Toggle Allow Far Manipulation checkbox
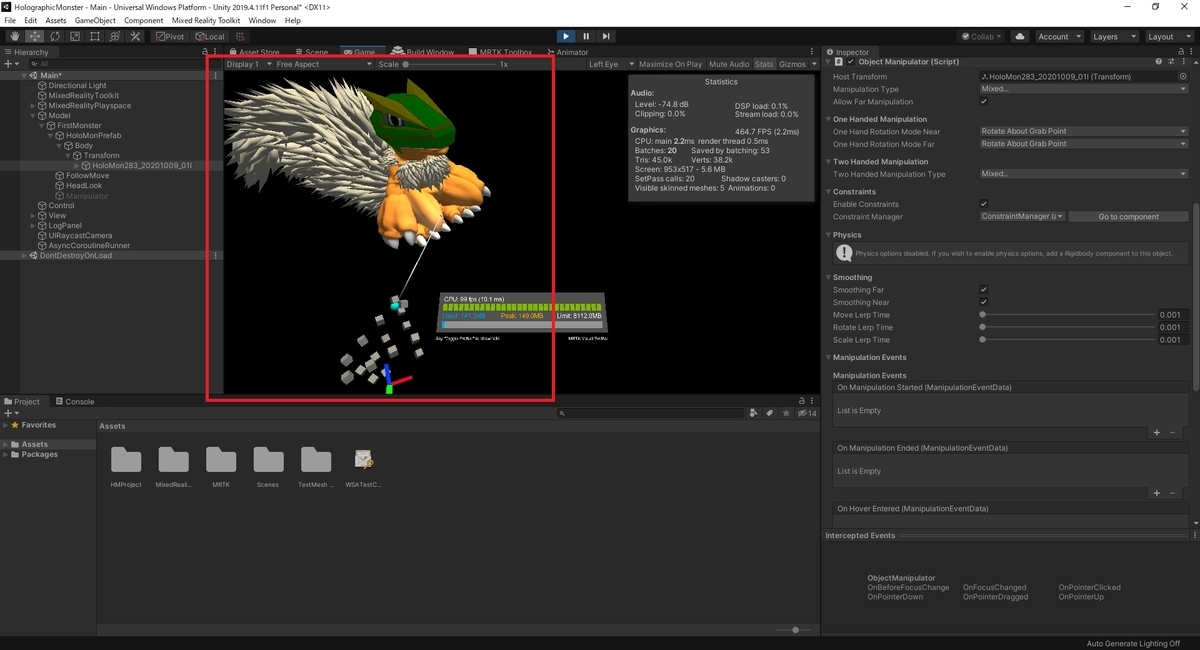The height and width of the screenshot is (650, 1200). pyautogui.click(x=984, y=101)
